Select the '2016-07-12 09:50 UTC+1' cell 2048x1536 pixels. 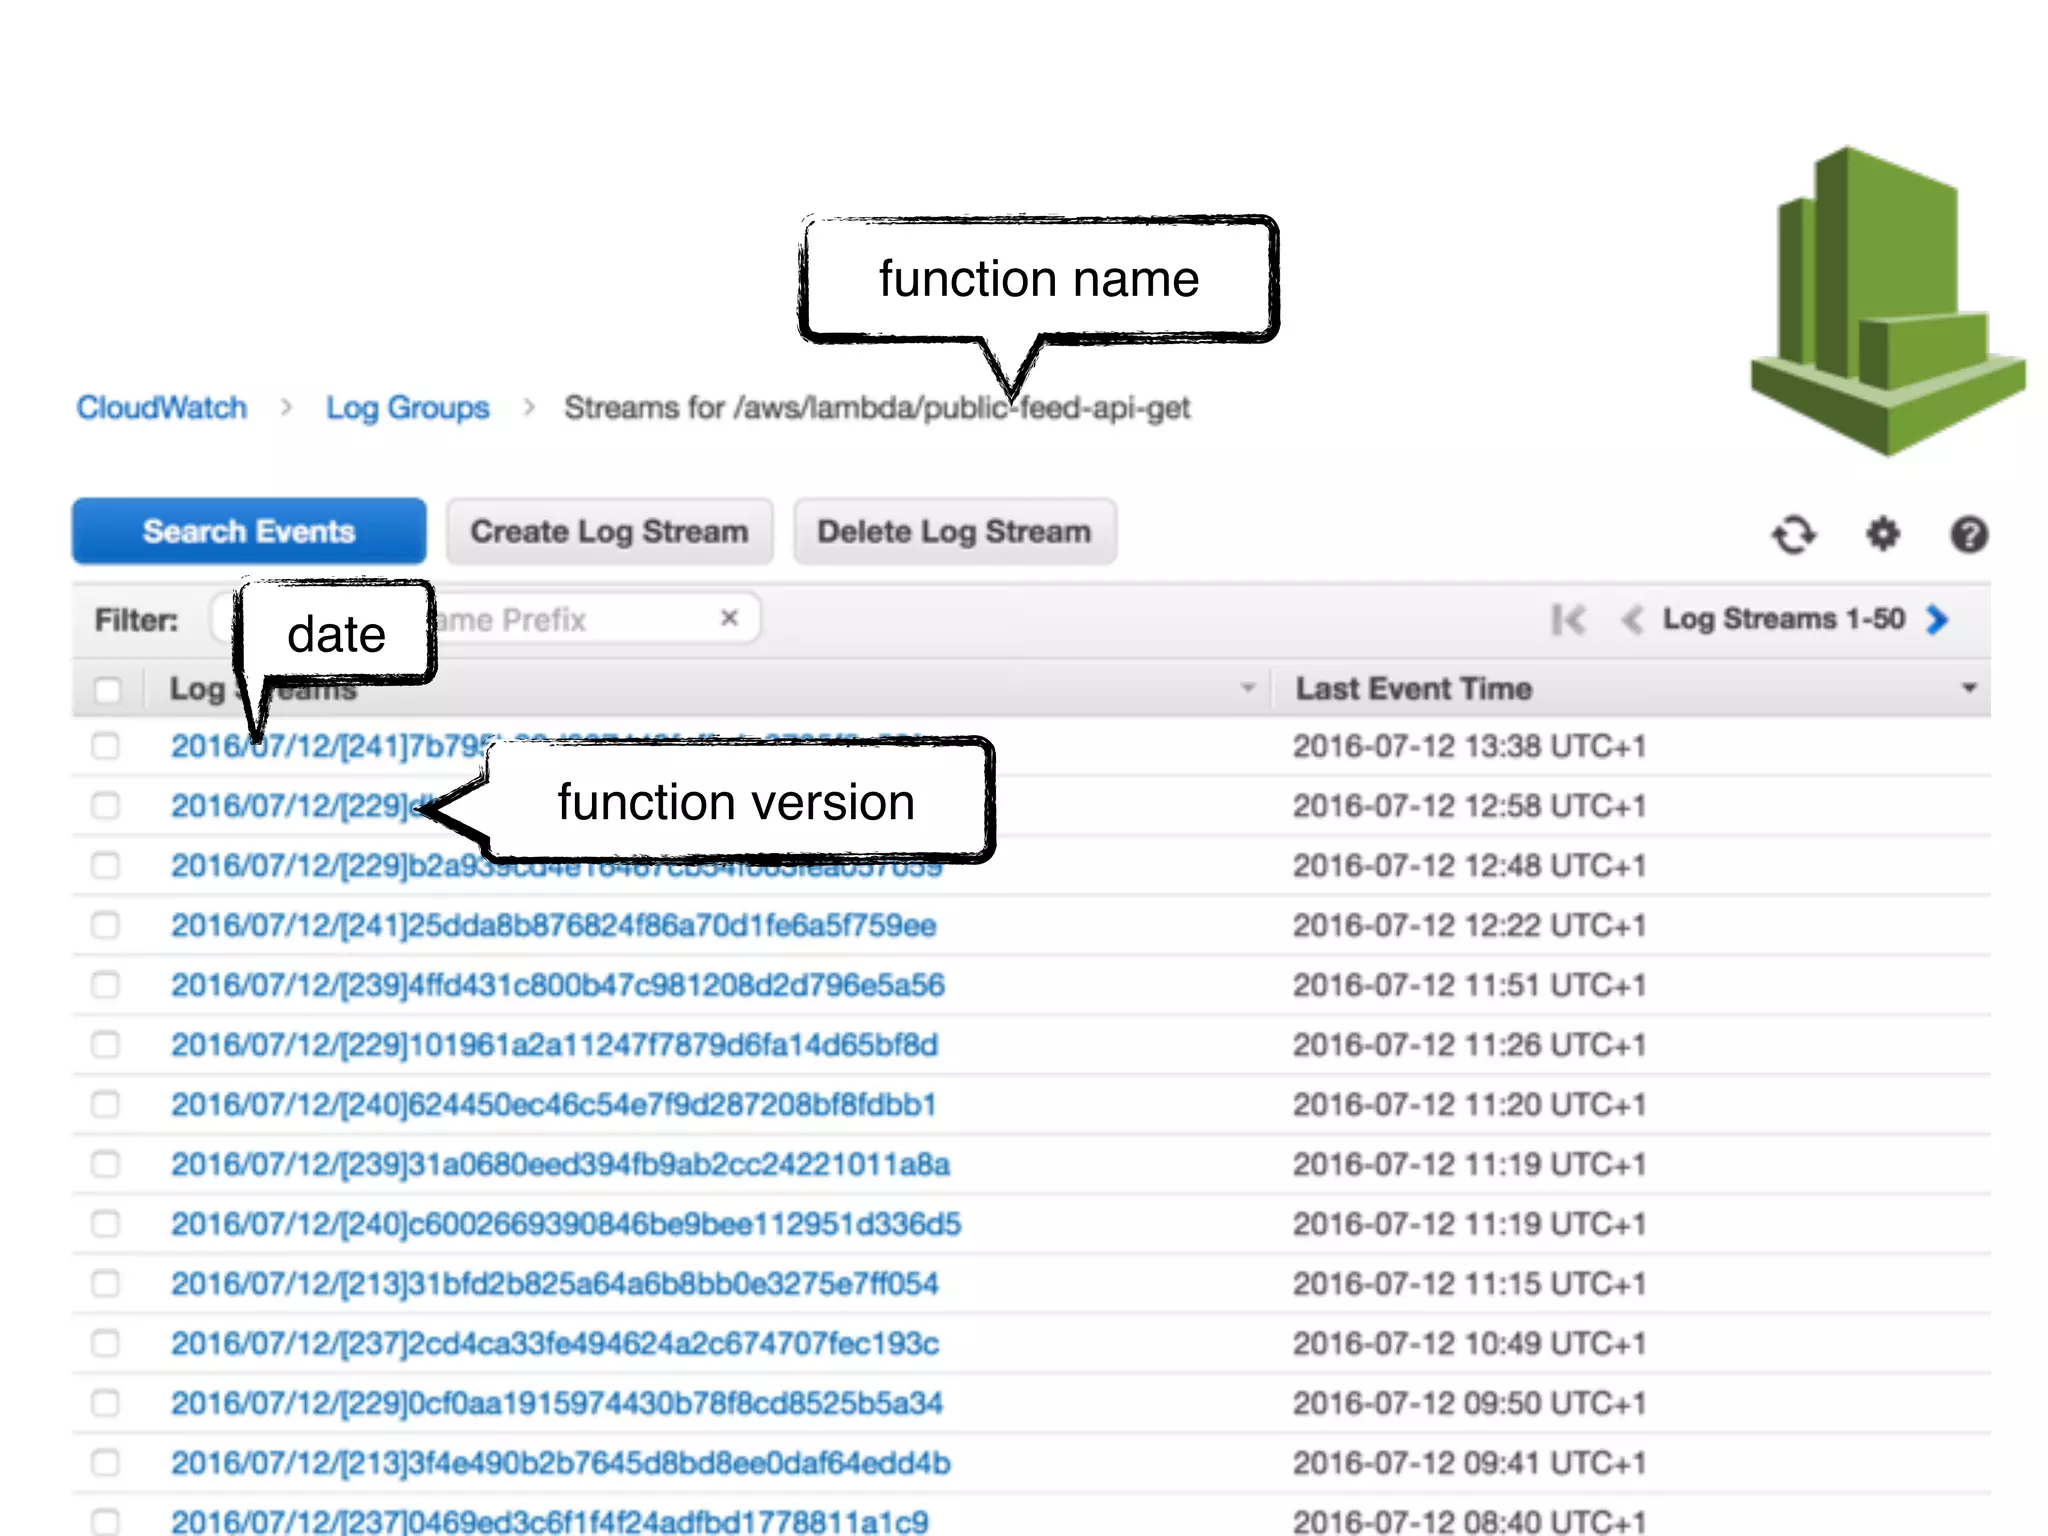pyautogui.click(x=1469, y=1403)
